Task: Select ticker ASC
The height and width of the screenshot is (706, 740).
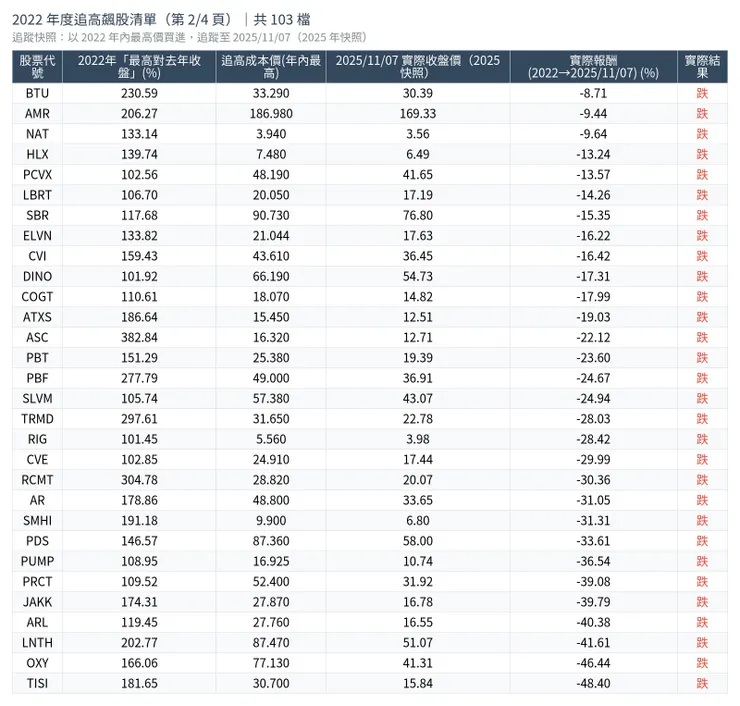Action: pos(37,337)
